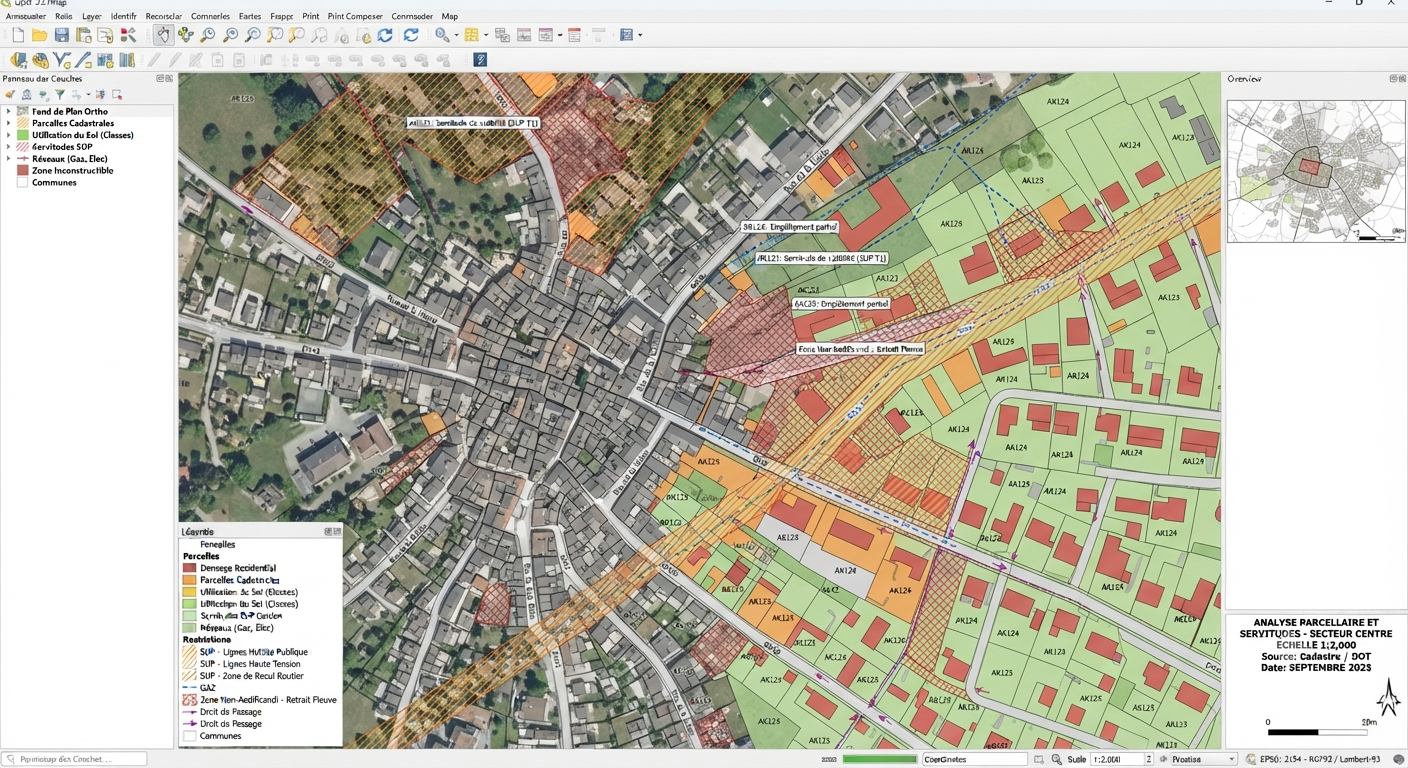Image resolution: width=1408 pixels, height=768 pixels.
Task: Click the messages speech bubble icon in the status bar
Action: (1398, 759)
